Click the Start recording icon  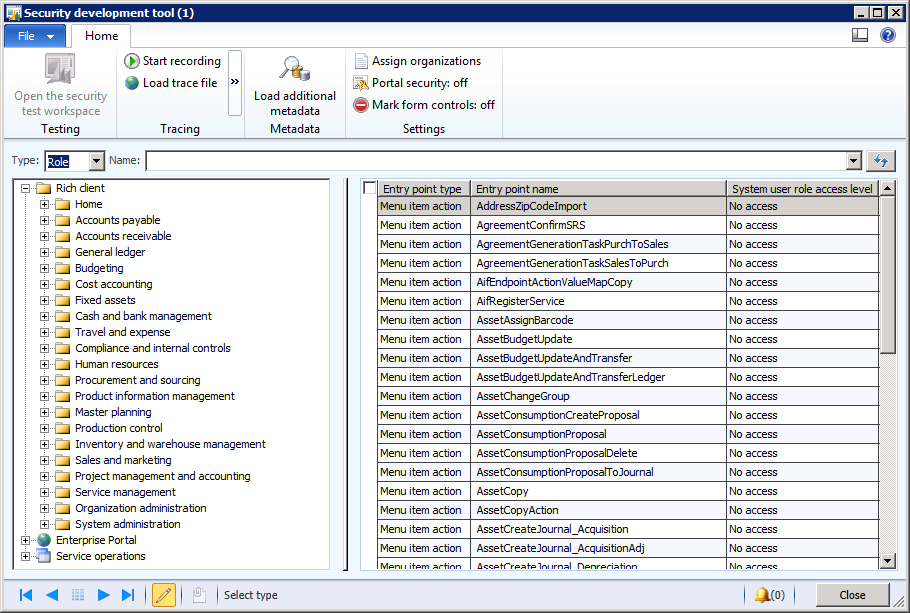(131, 60)
